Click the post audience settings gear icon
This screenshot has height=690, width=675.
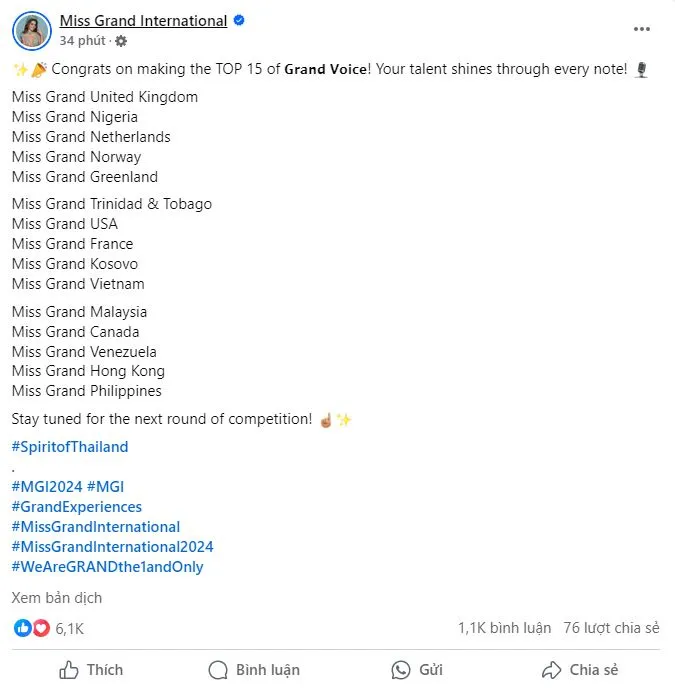pyautogui.click(x=121, y=41)
